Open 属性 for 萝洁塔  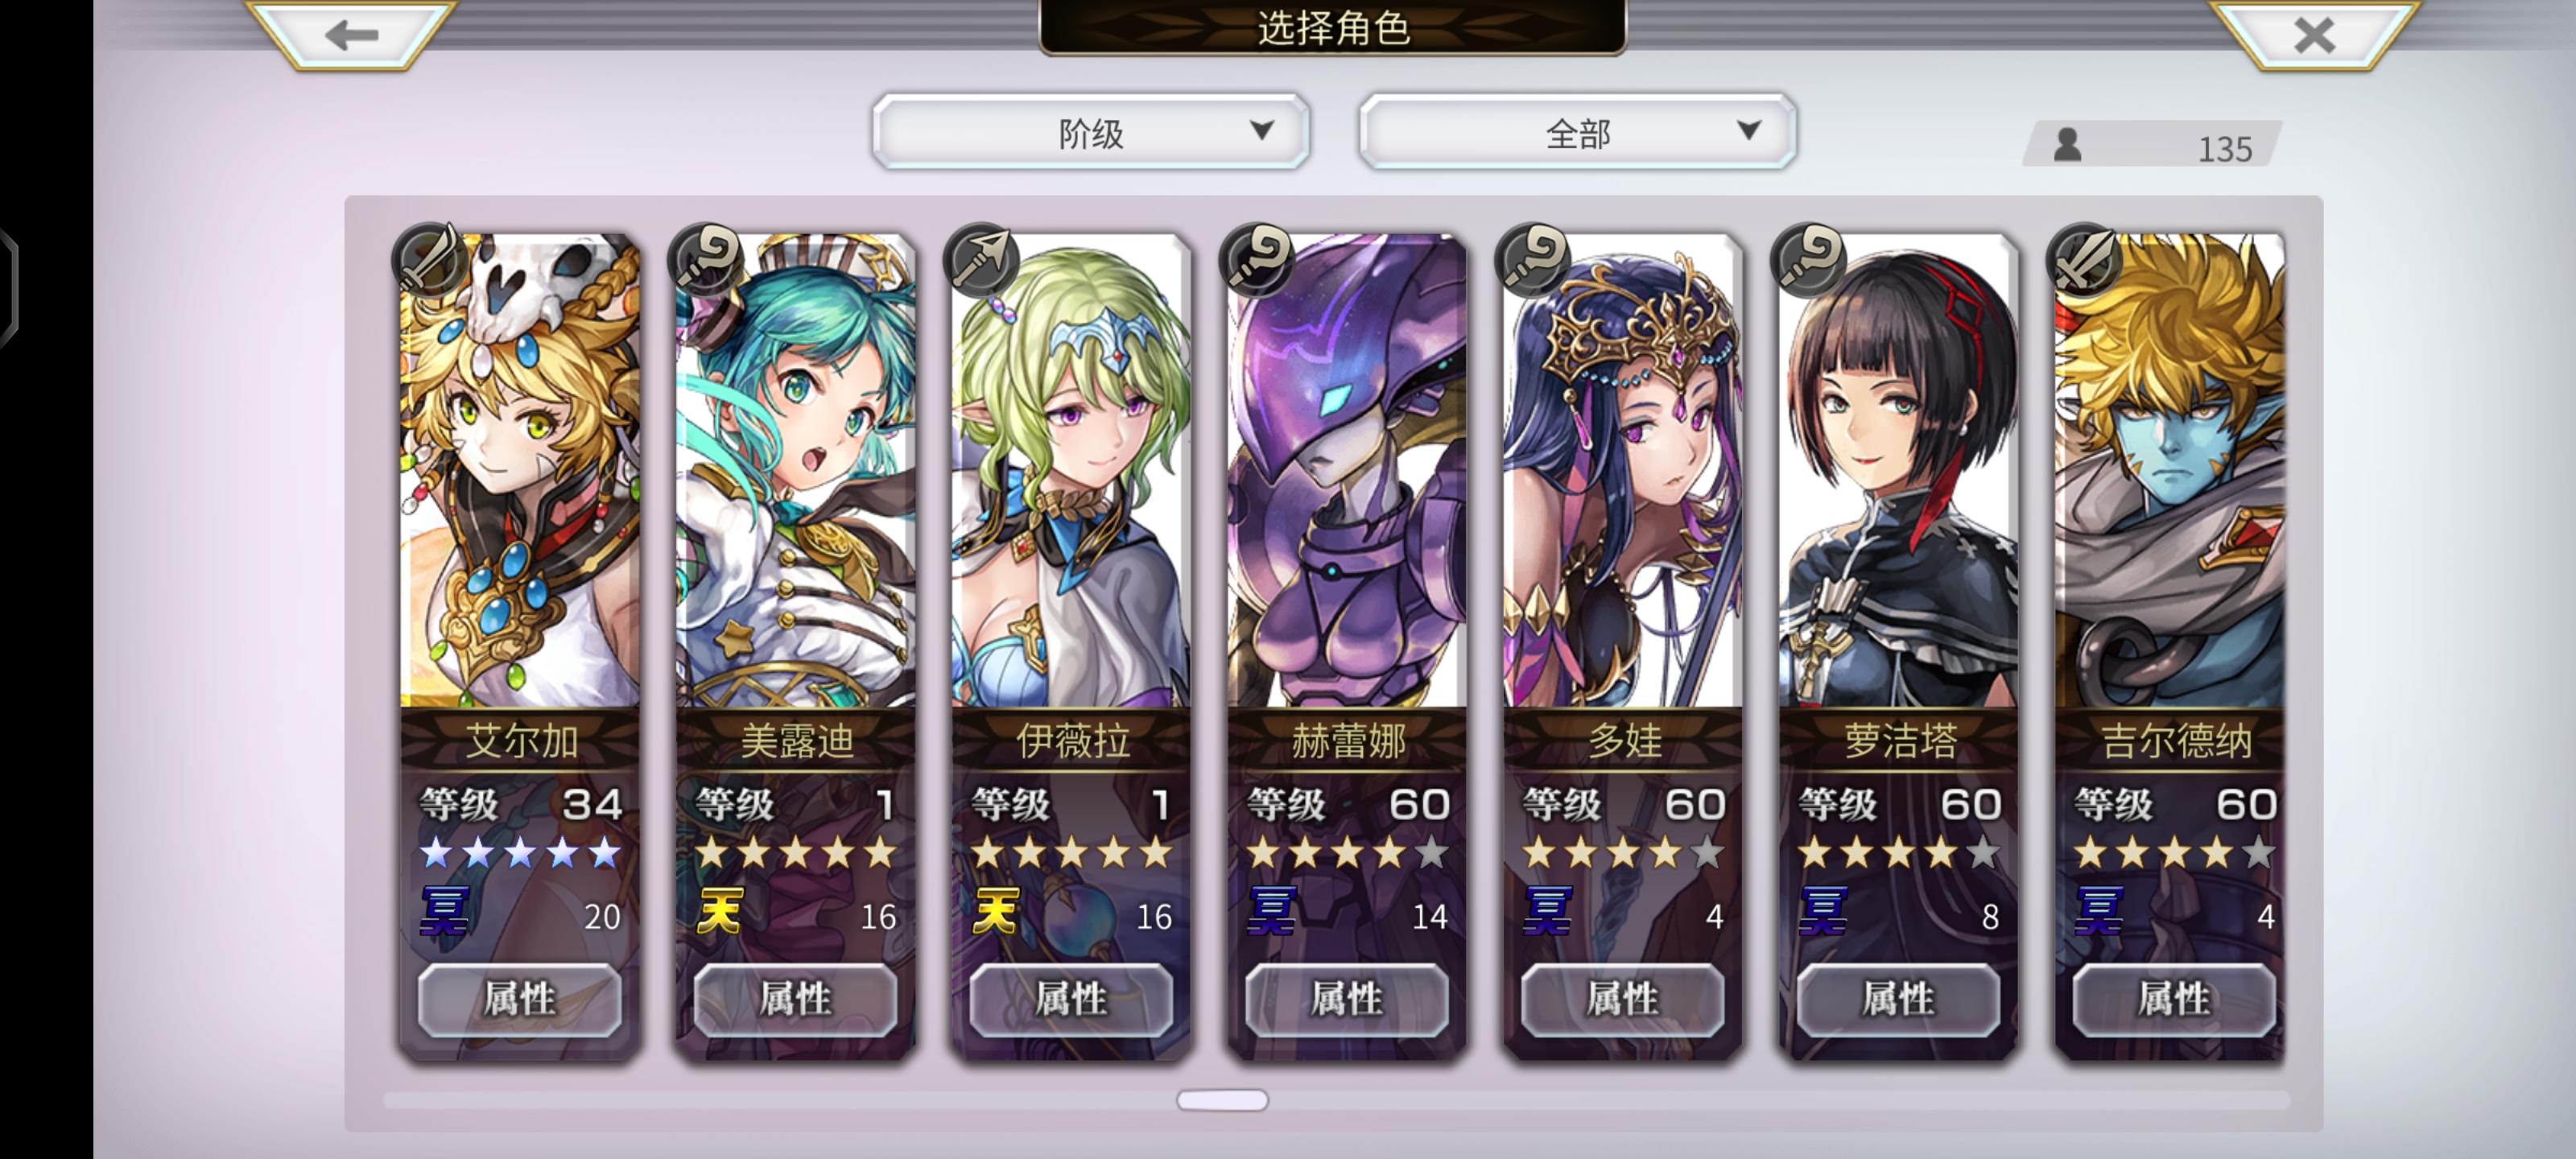1898,999
